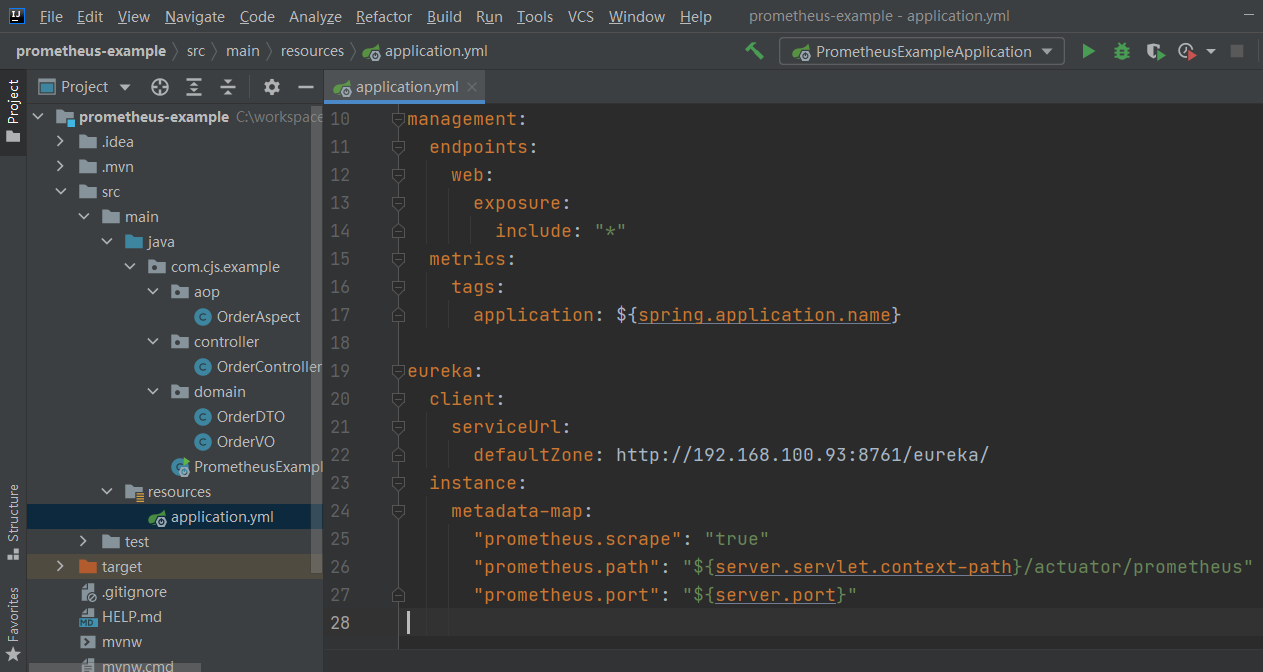
Task: Click the prometheus-example breadcrumb
Action: [x=91, y=51]
